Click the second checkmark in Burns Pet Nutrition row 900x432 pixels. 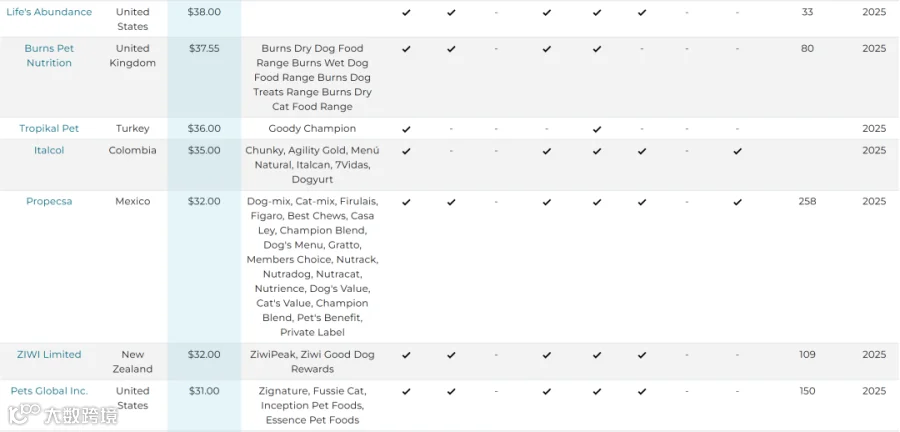click(451, 49)
